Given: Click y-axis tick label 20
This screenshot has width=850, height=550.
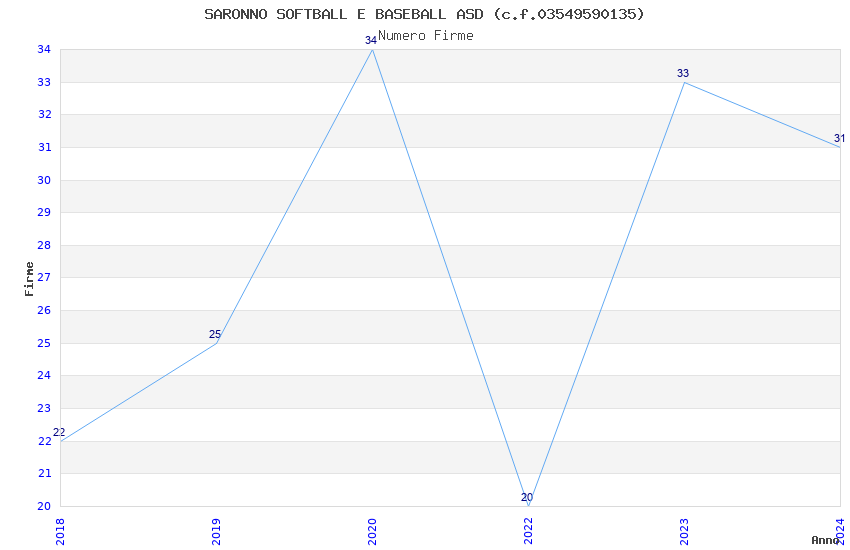Looking at the screenshot, I should (44, 507).
